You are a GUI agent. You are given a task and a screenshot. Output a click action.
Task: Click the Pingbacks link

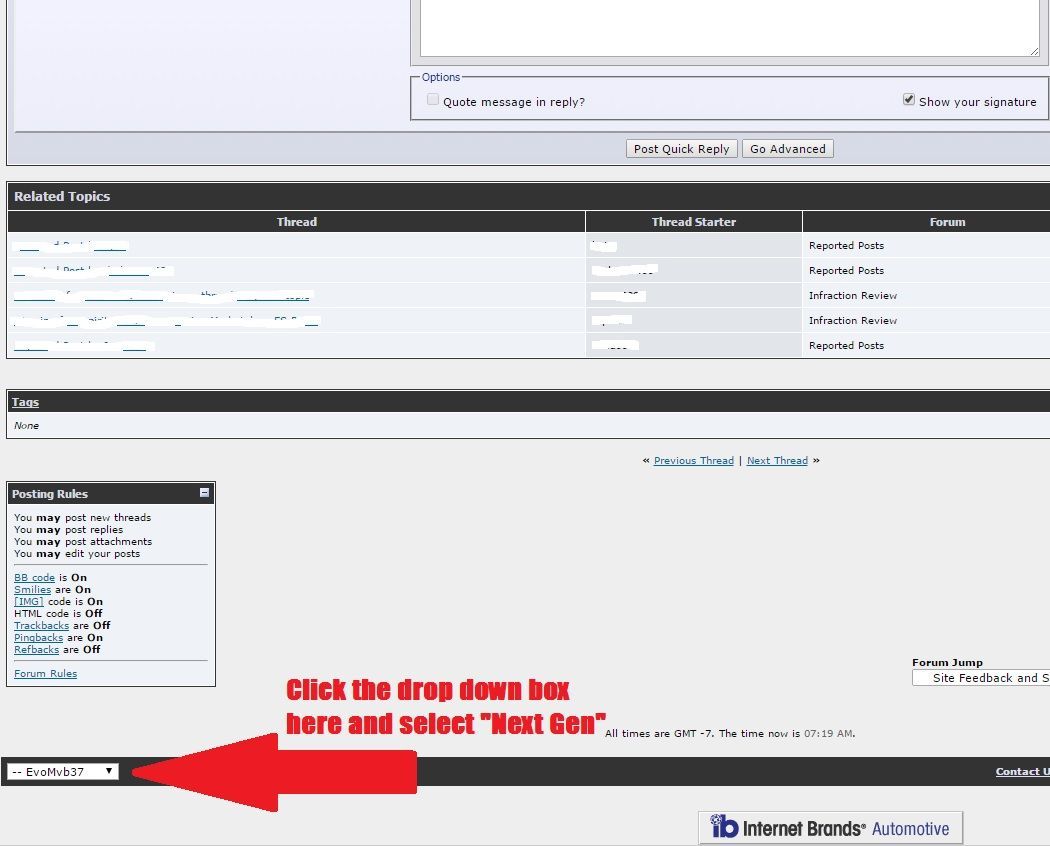point(38,638)
